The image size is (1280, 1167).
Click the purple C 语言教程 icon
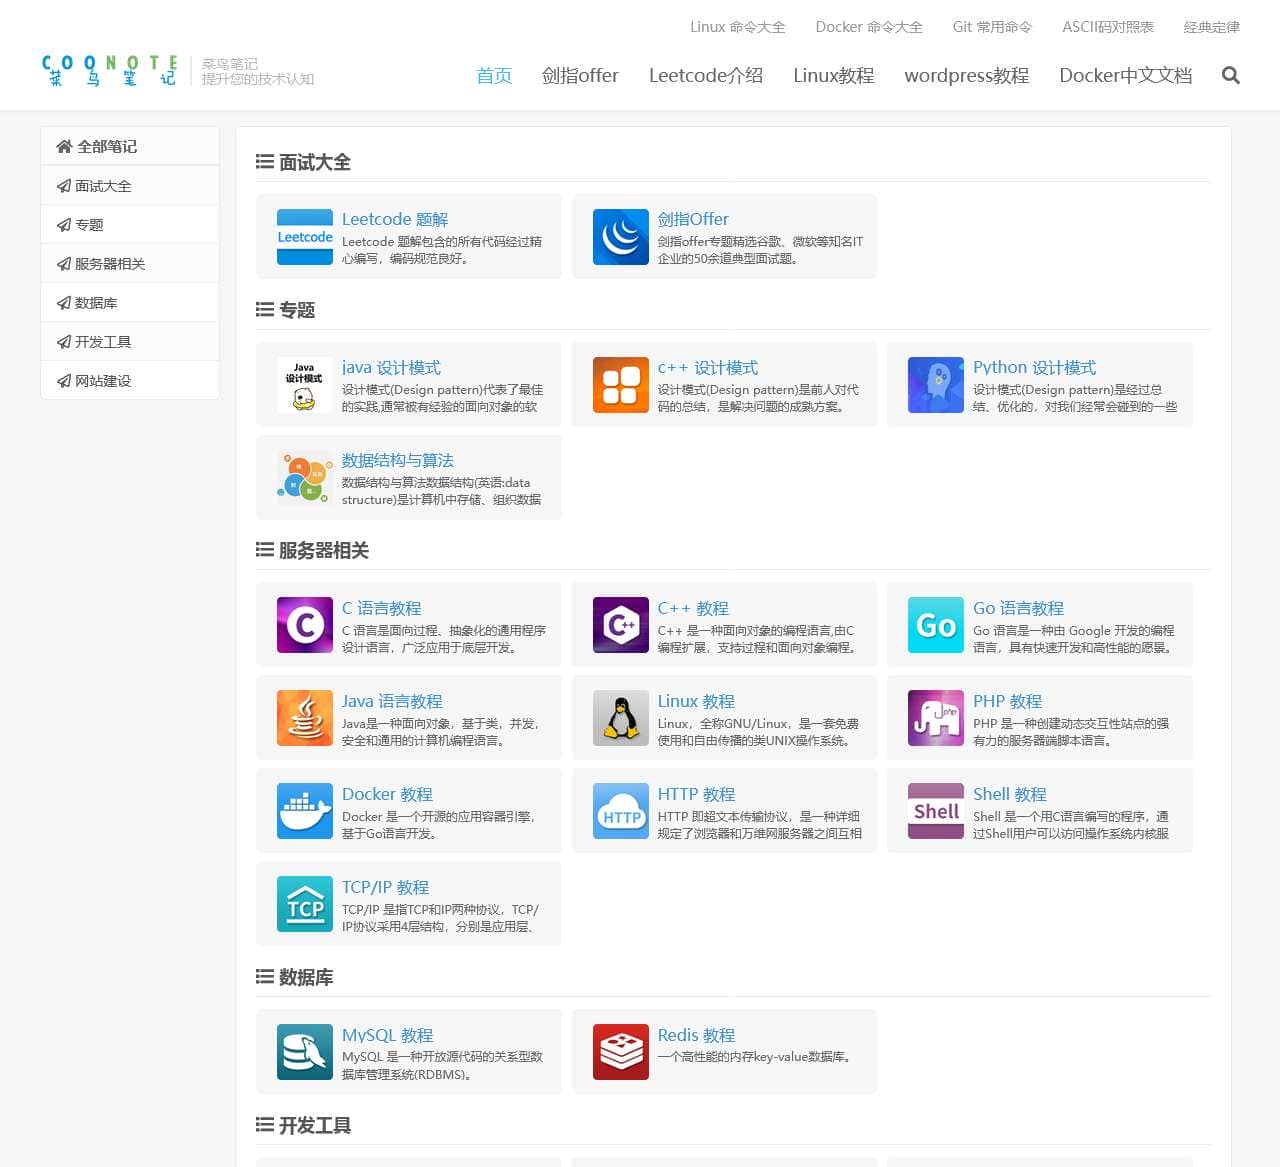[305, 625]
